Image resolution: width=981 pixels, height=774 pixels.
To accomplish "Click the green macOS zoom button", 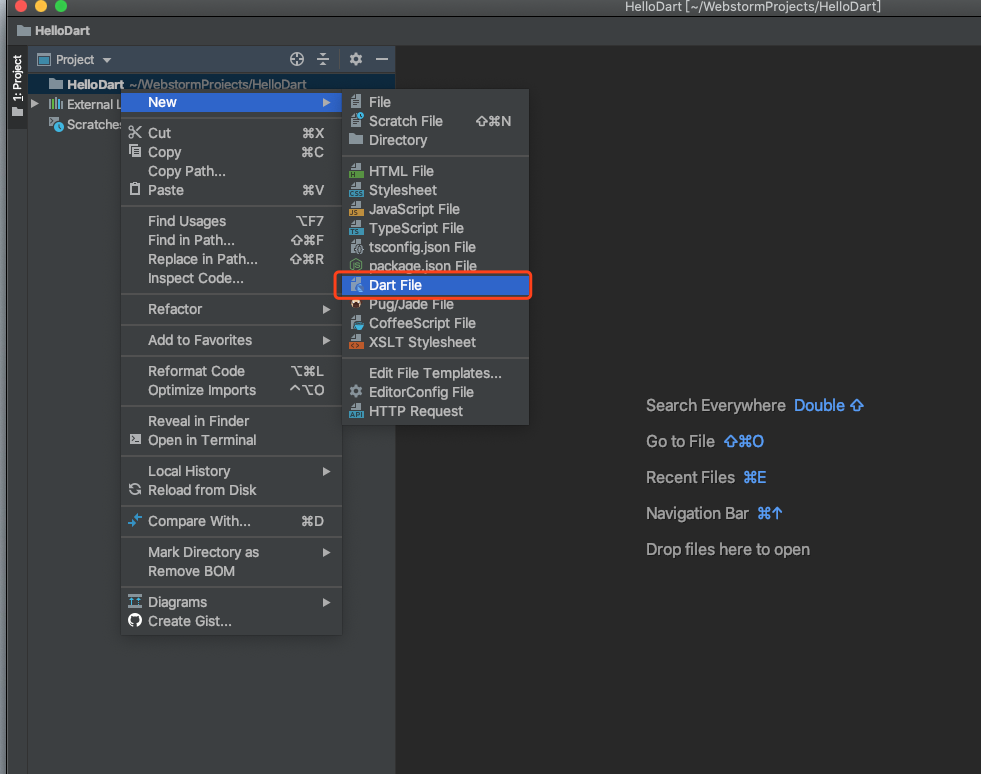I will tap(61, 6).
